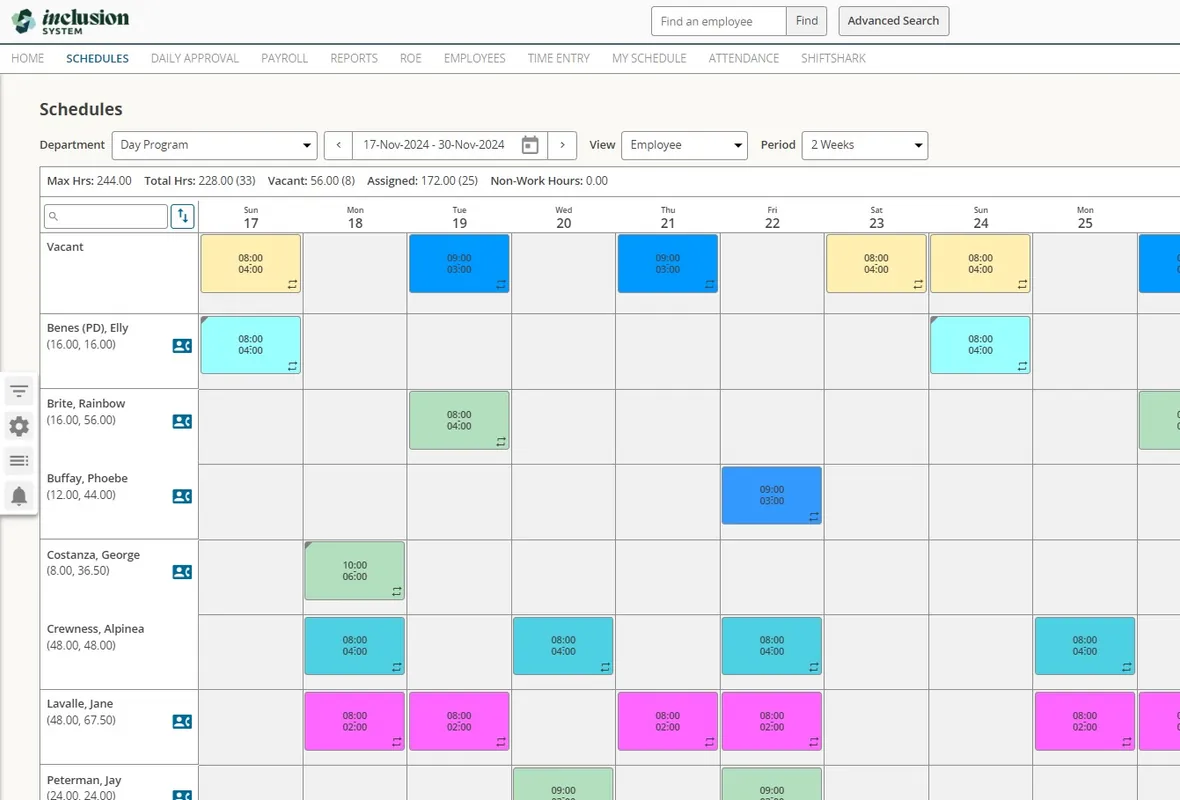Open the filter panel in the left sidebar
Viewport: 1180px width, 800px height.
click(18, 391)
